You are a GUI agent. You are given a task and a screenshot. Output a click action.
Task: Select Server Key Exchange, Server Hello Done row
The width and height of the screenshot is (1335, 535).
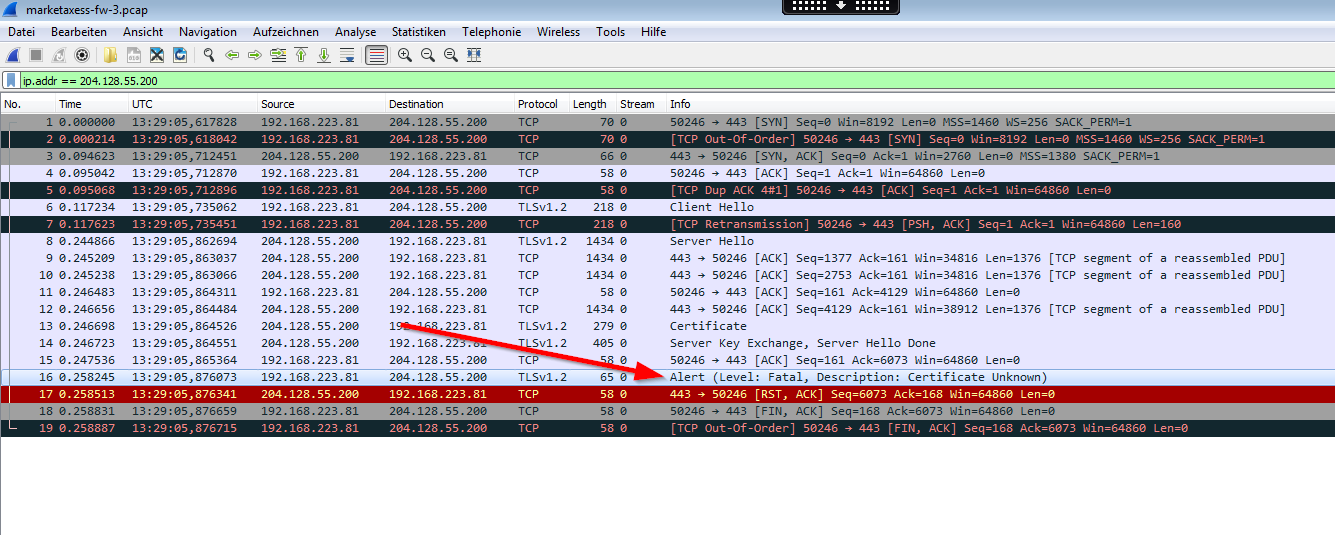point(667,343)
